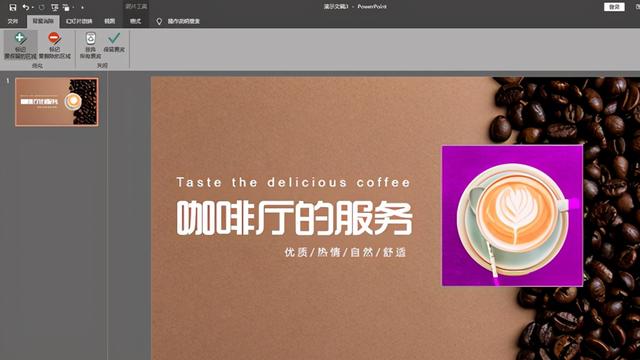Click the subtitle '优质/热情/自然/舒适'

click(x=345, y=252)
